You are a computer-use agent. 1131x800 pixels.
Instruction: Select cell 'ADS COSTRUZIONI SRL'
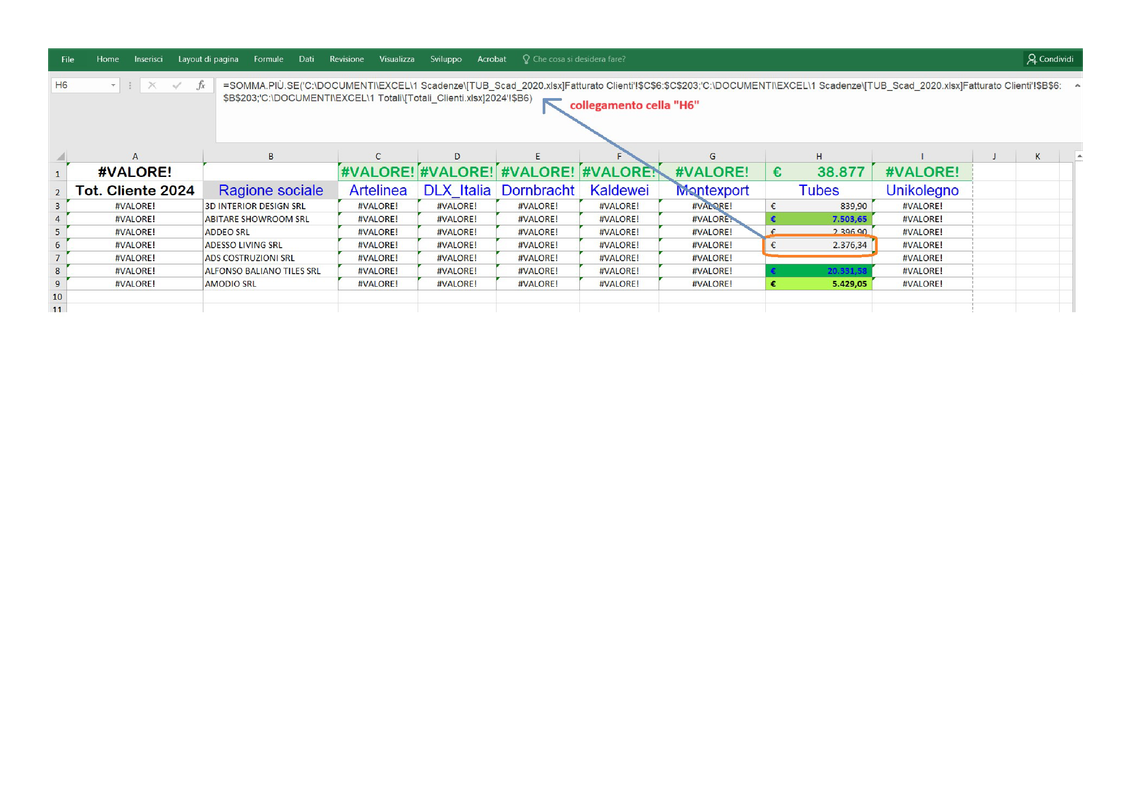[x=270, y=258]
